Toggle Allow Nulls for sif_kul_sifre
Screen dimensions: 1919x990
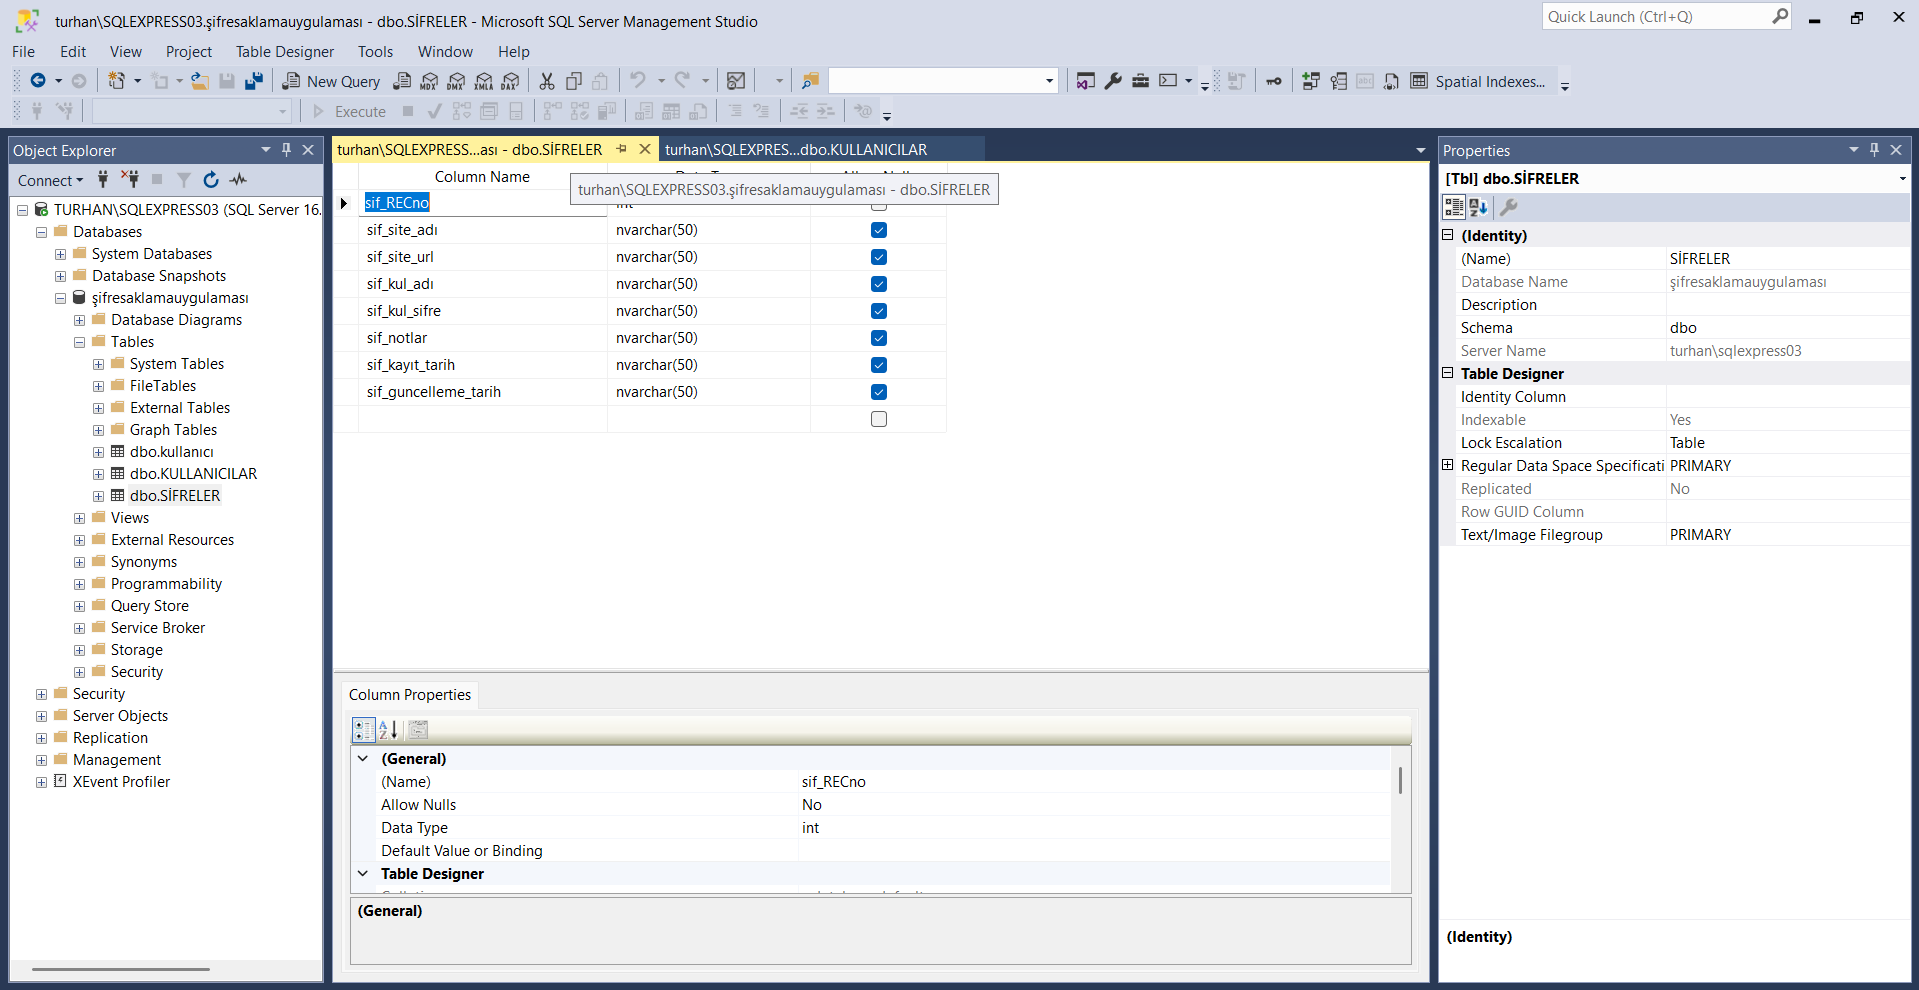pyautogui.click(x=879, y=311)
